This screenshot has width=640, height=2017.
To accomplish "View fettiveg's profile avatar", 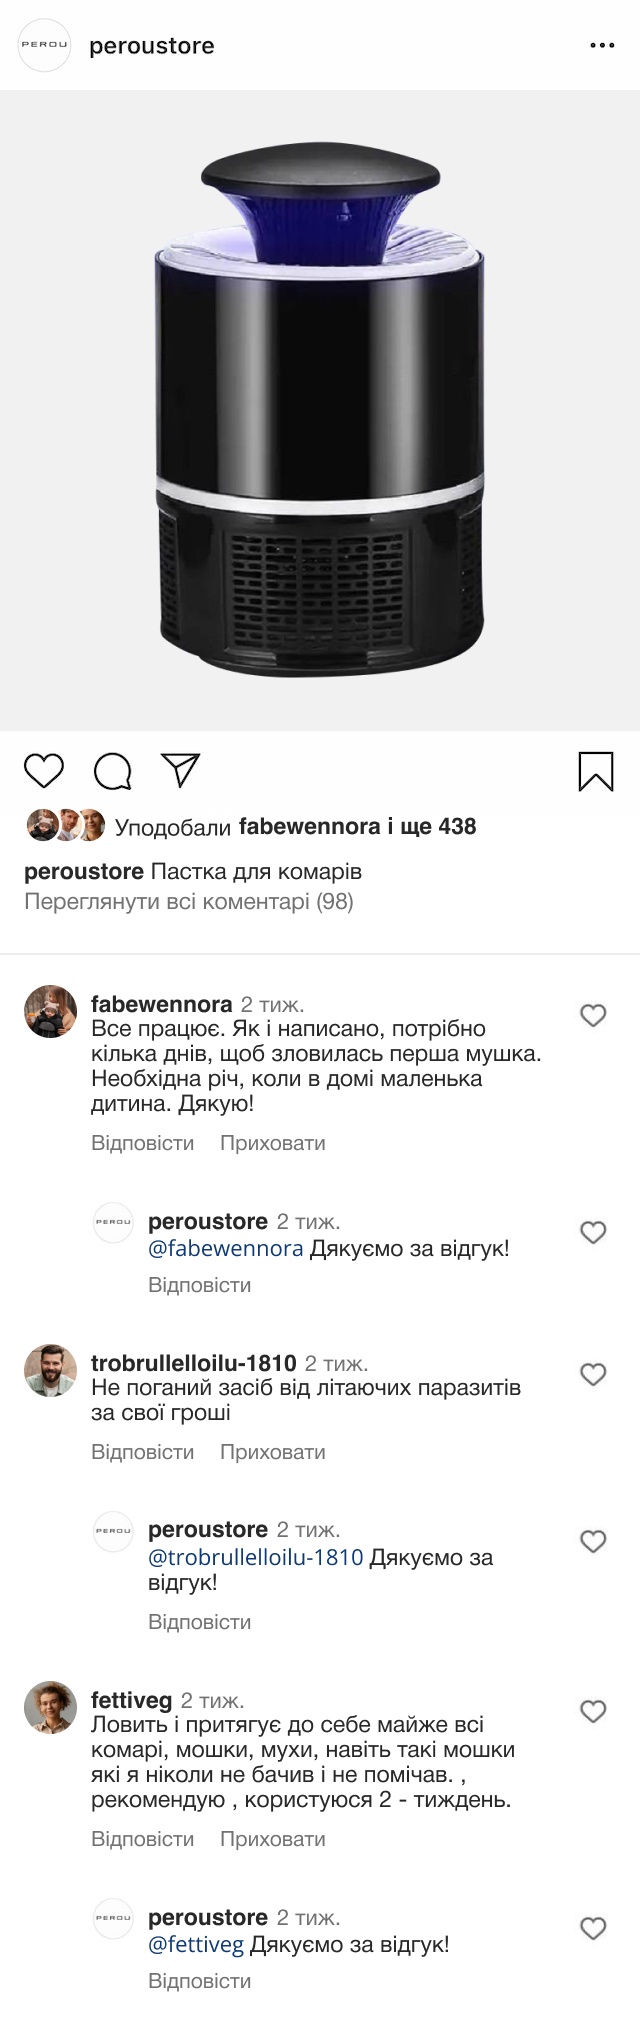I will coord(50,1707).
